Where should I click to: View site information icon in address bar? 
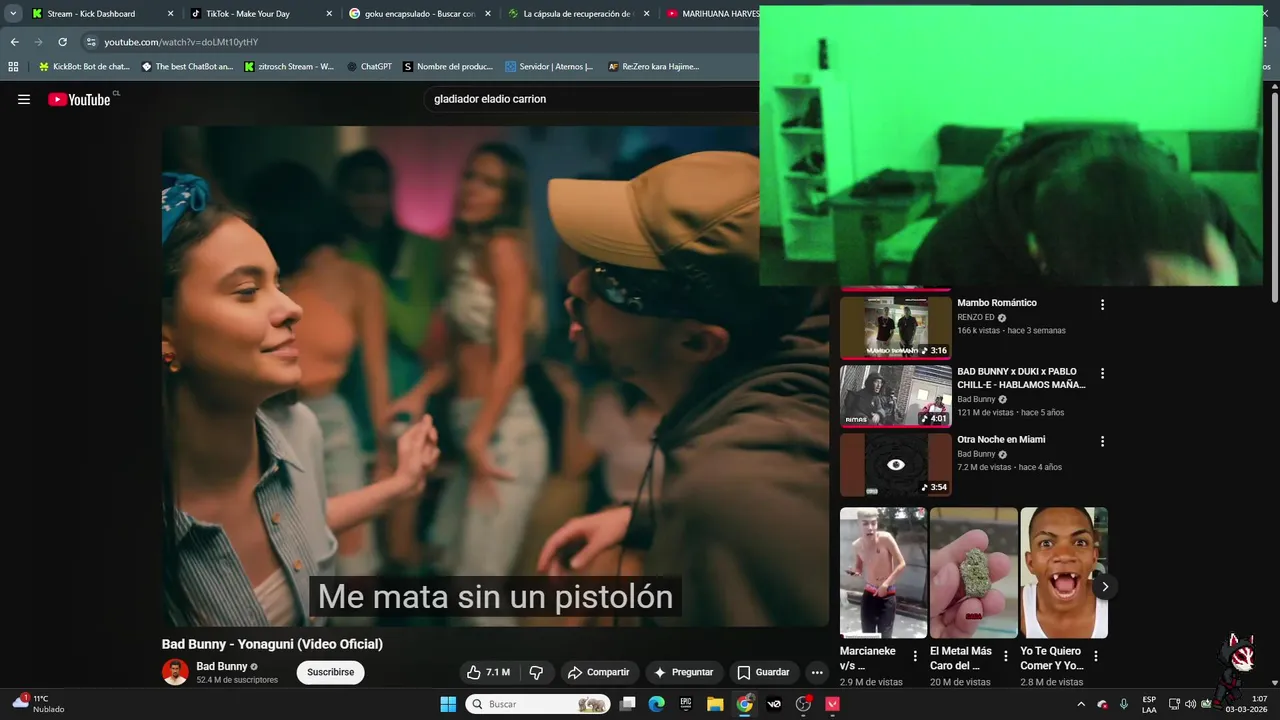click(x=91, y=42)
